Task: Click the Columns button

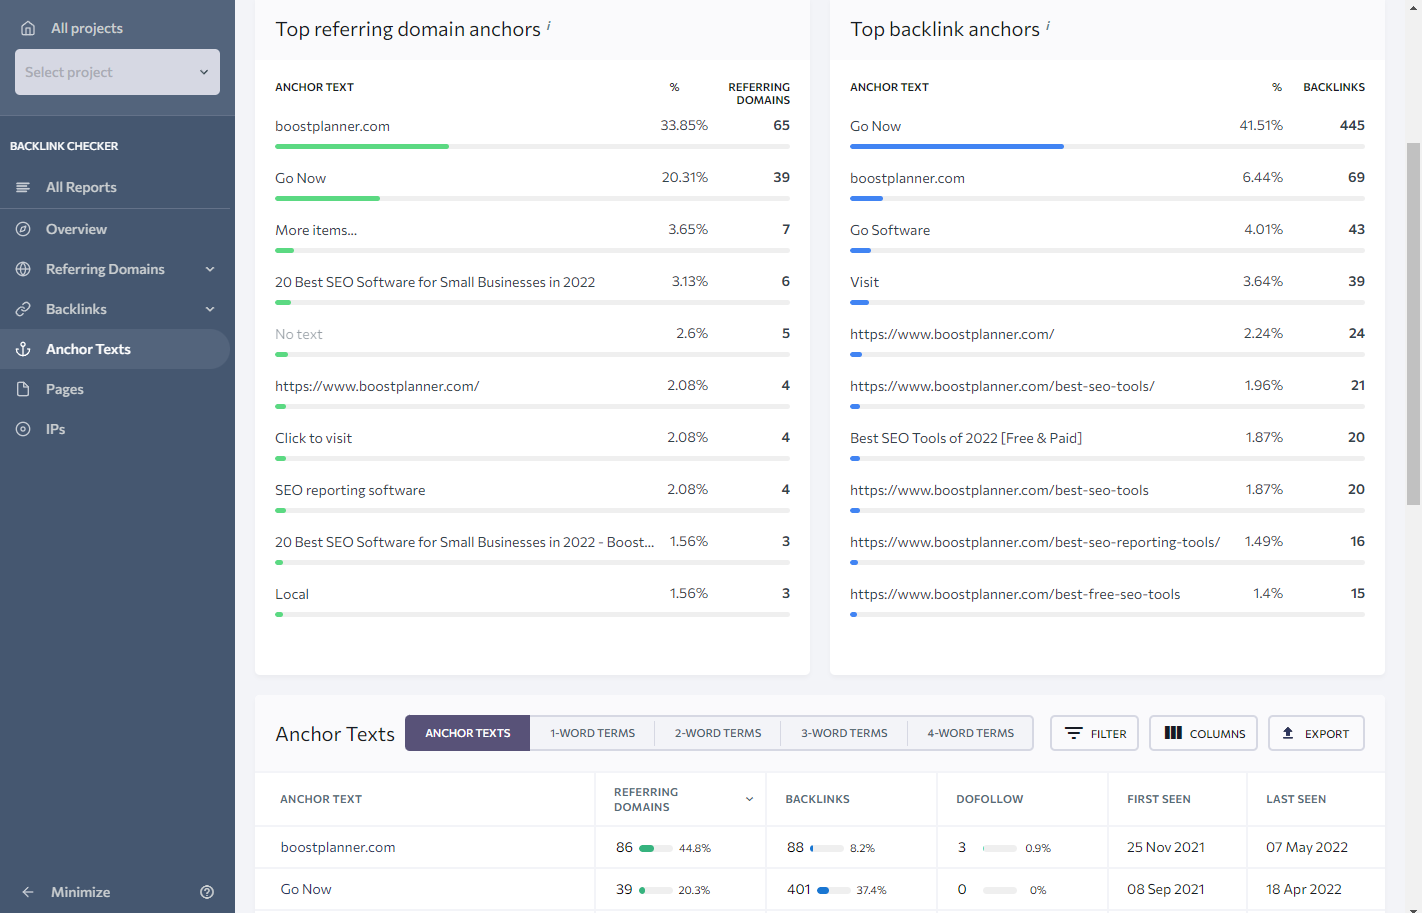Action: [1203, 733]
